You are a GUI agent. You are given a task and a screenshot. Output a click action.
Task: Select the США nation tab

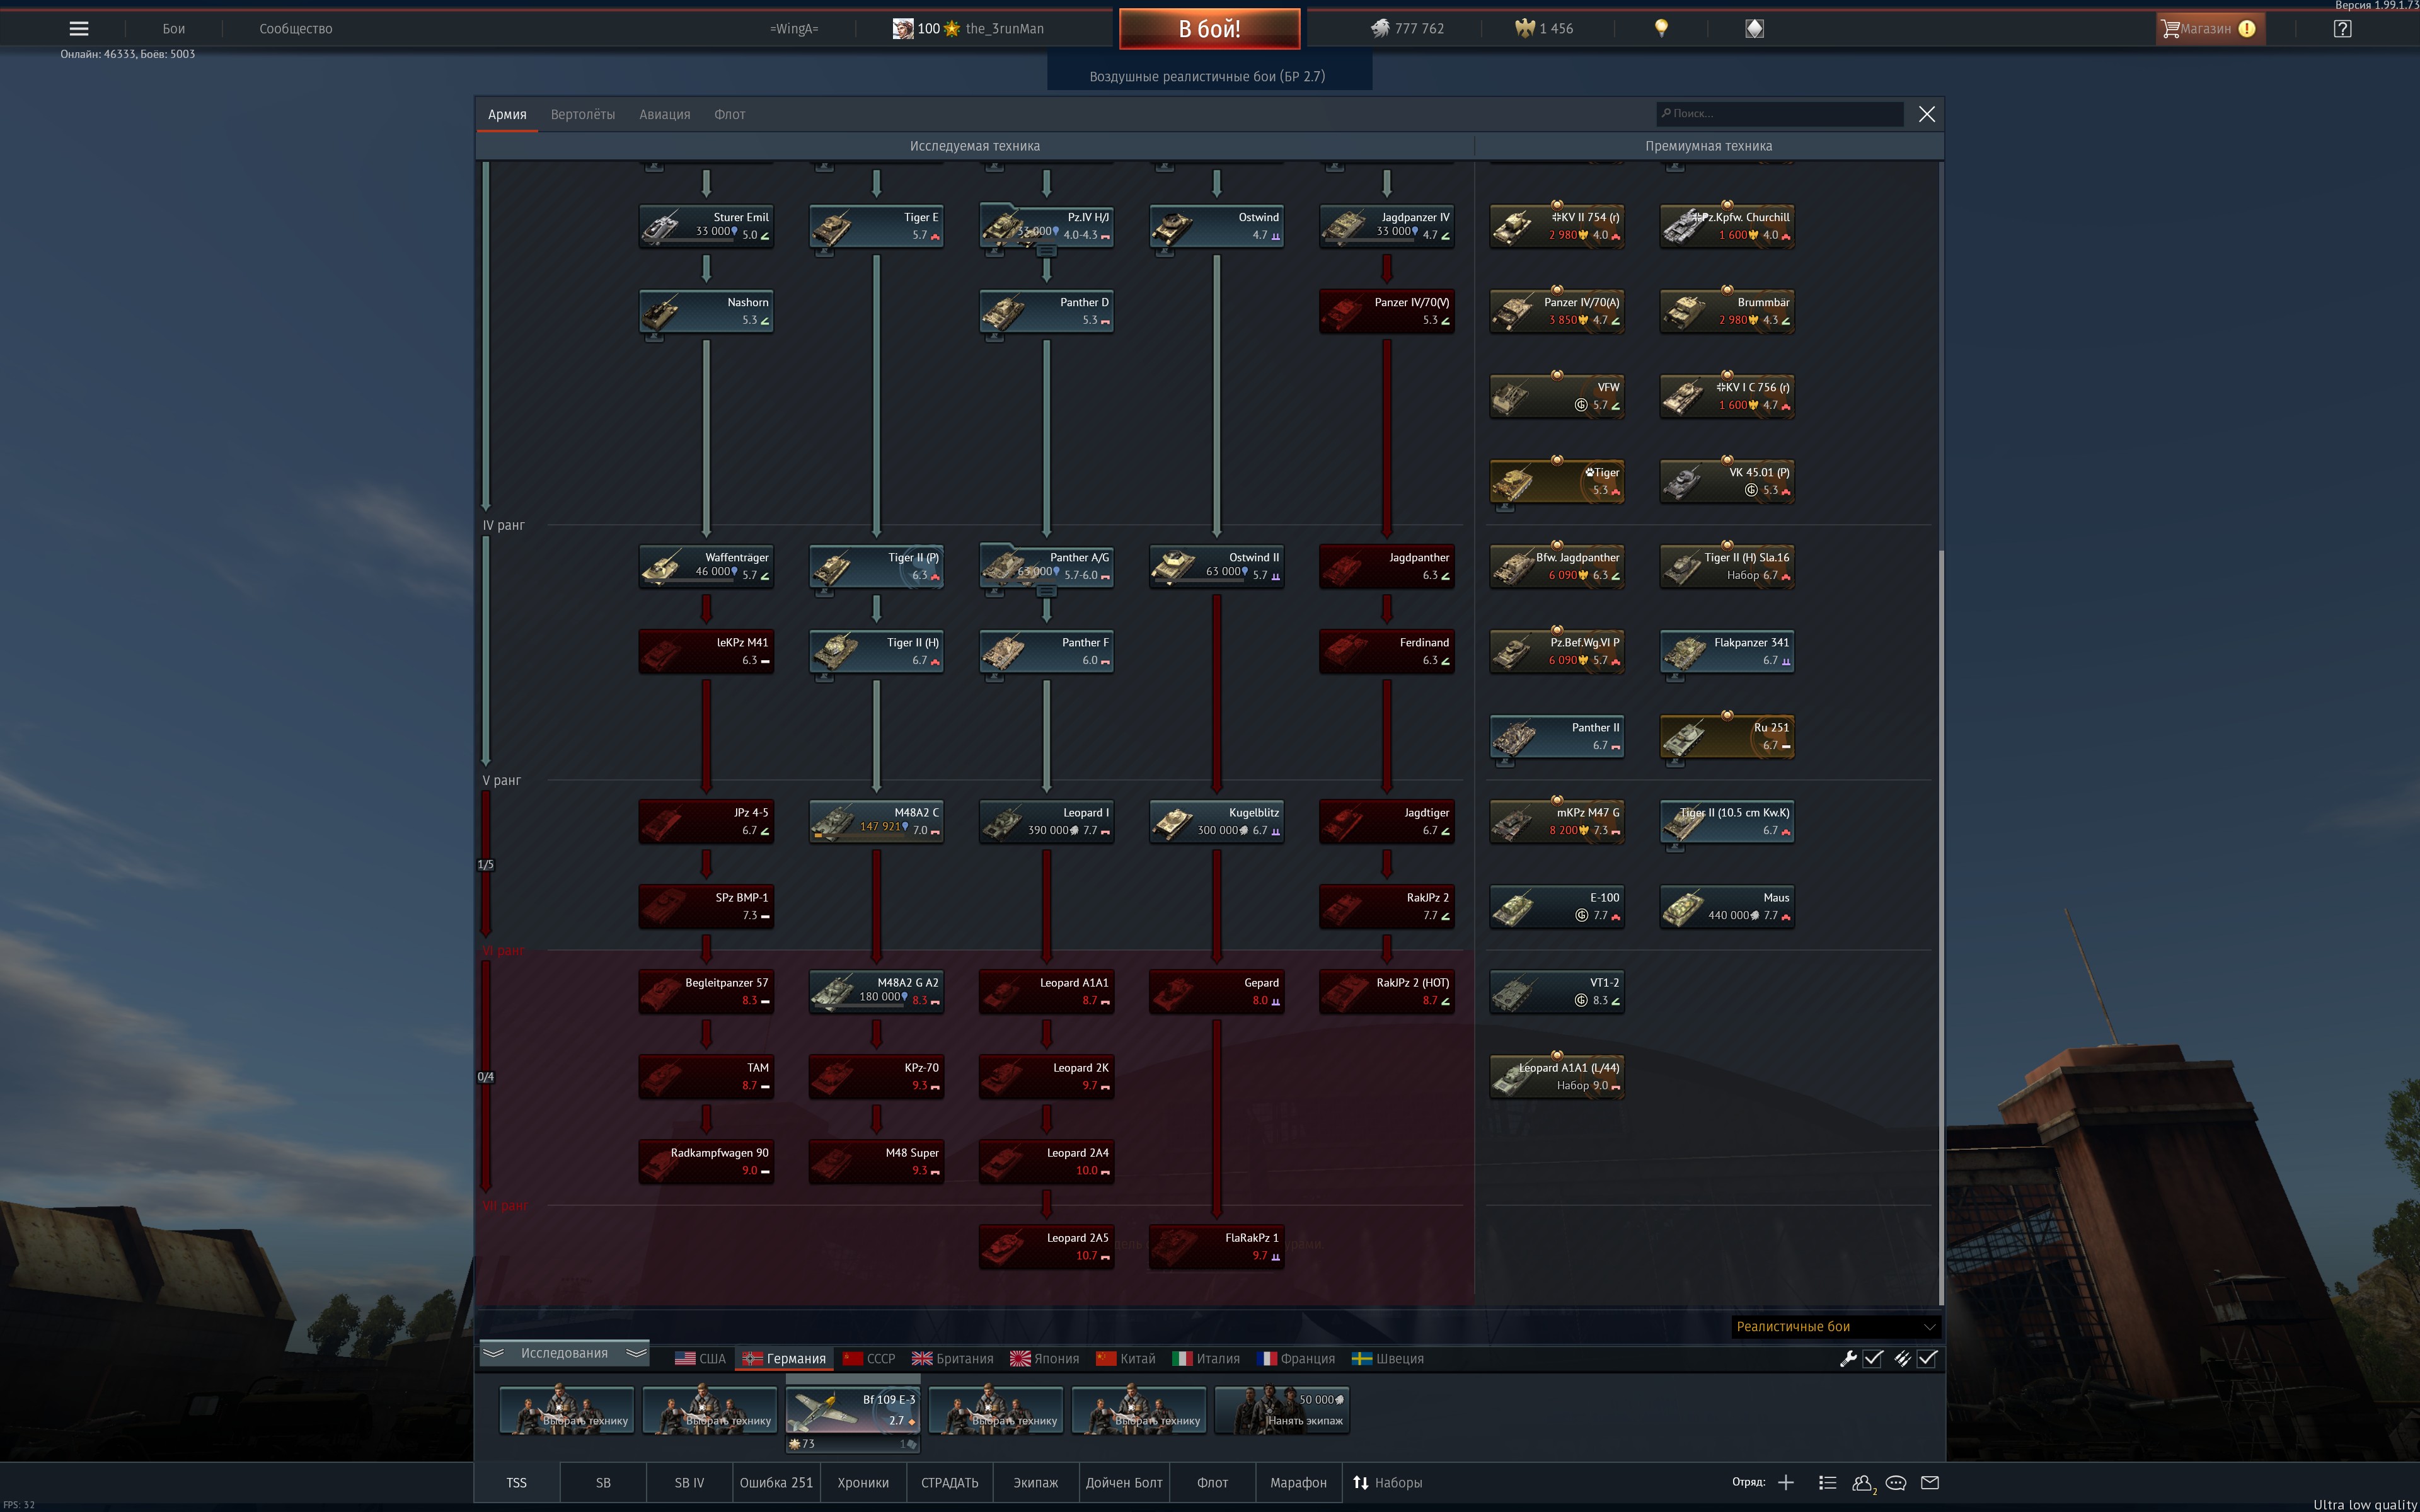(x=700, y=1358)
